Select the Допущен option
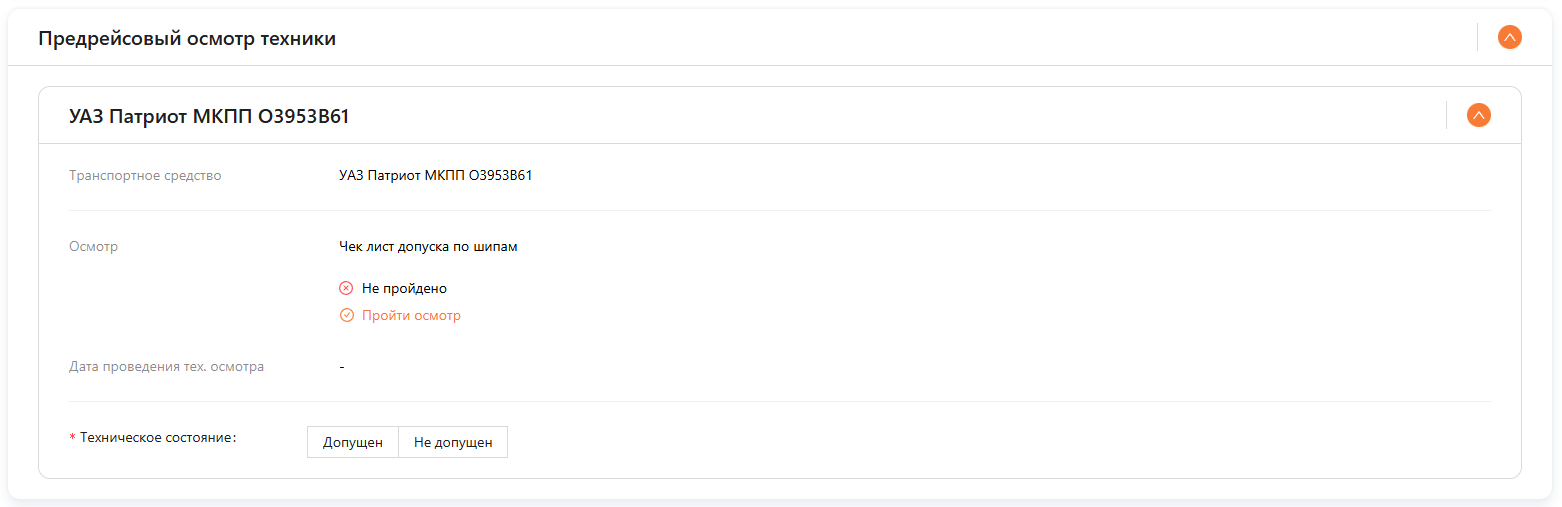Viewport: 1562px width, 507px height. point(352,442)
